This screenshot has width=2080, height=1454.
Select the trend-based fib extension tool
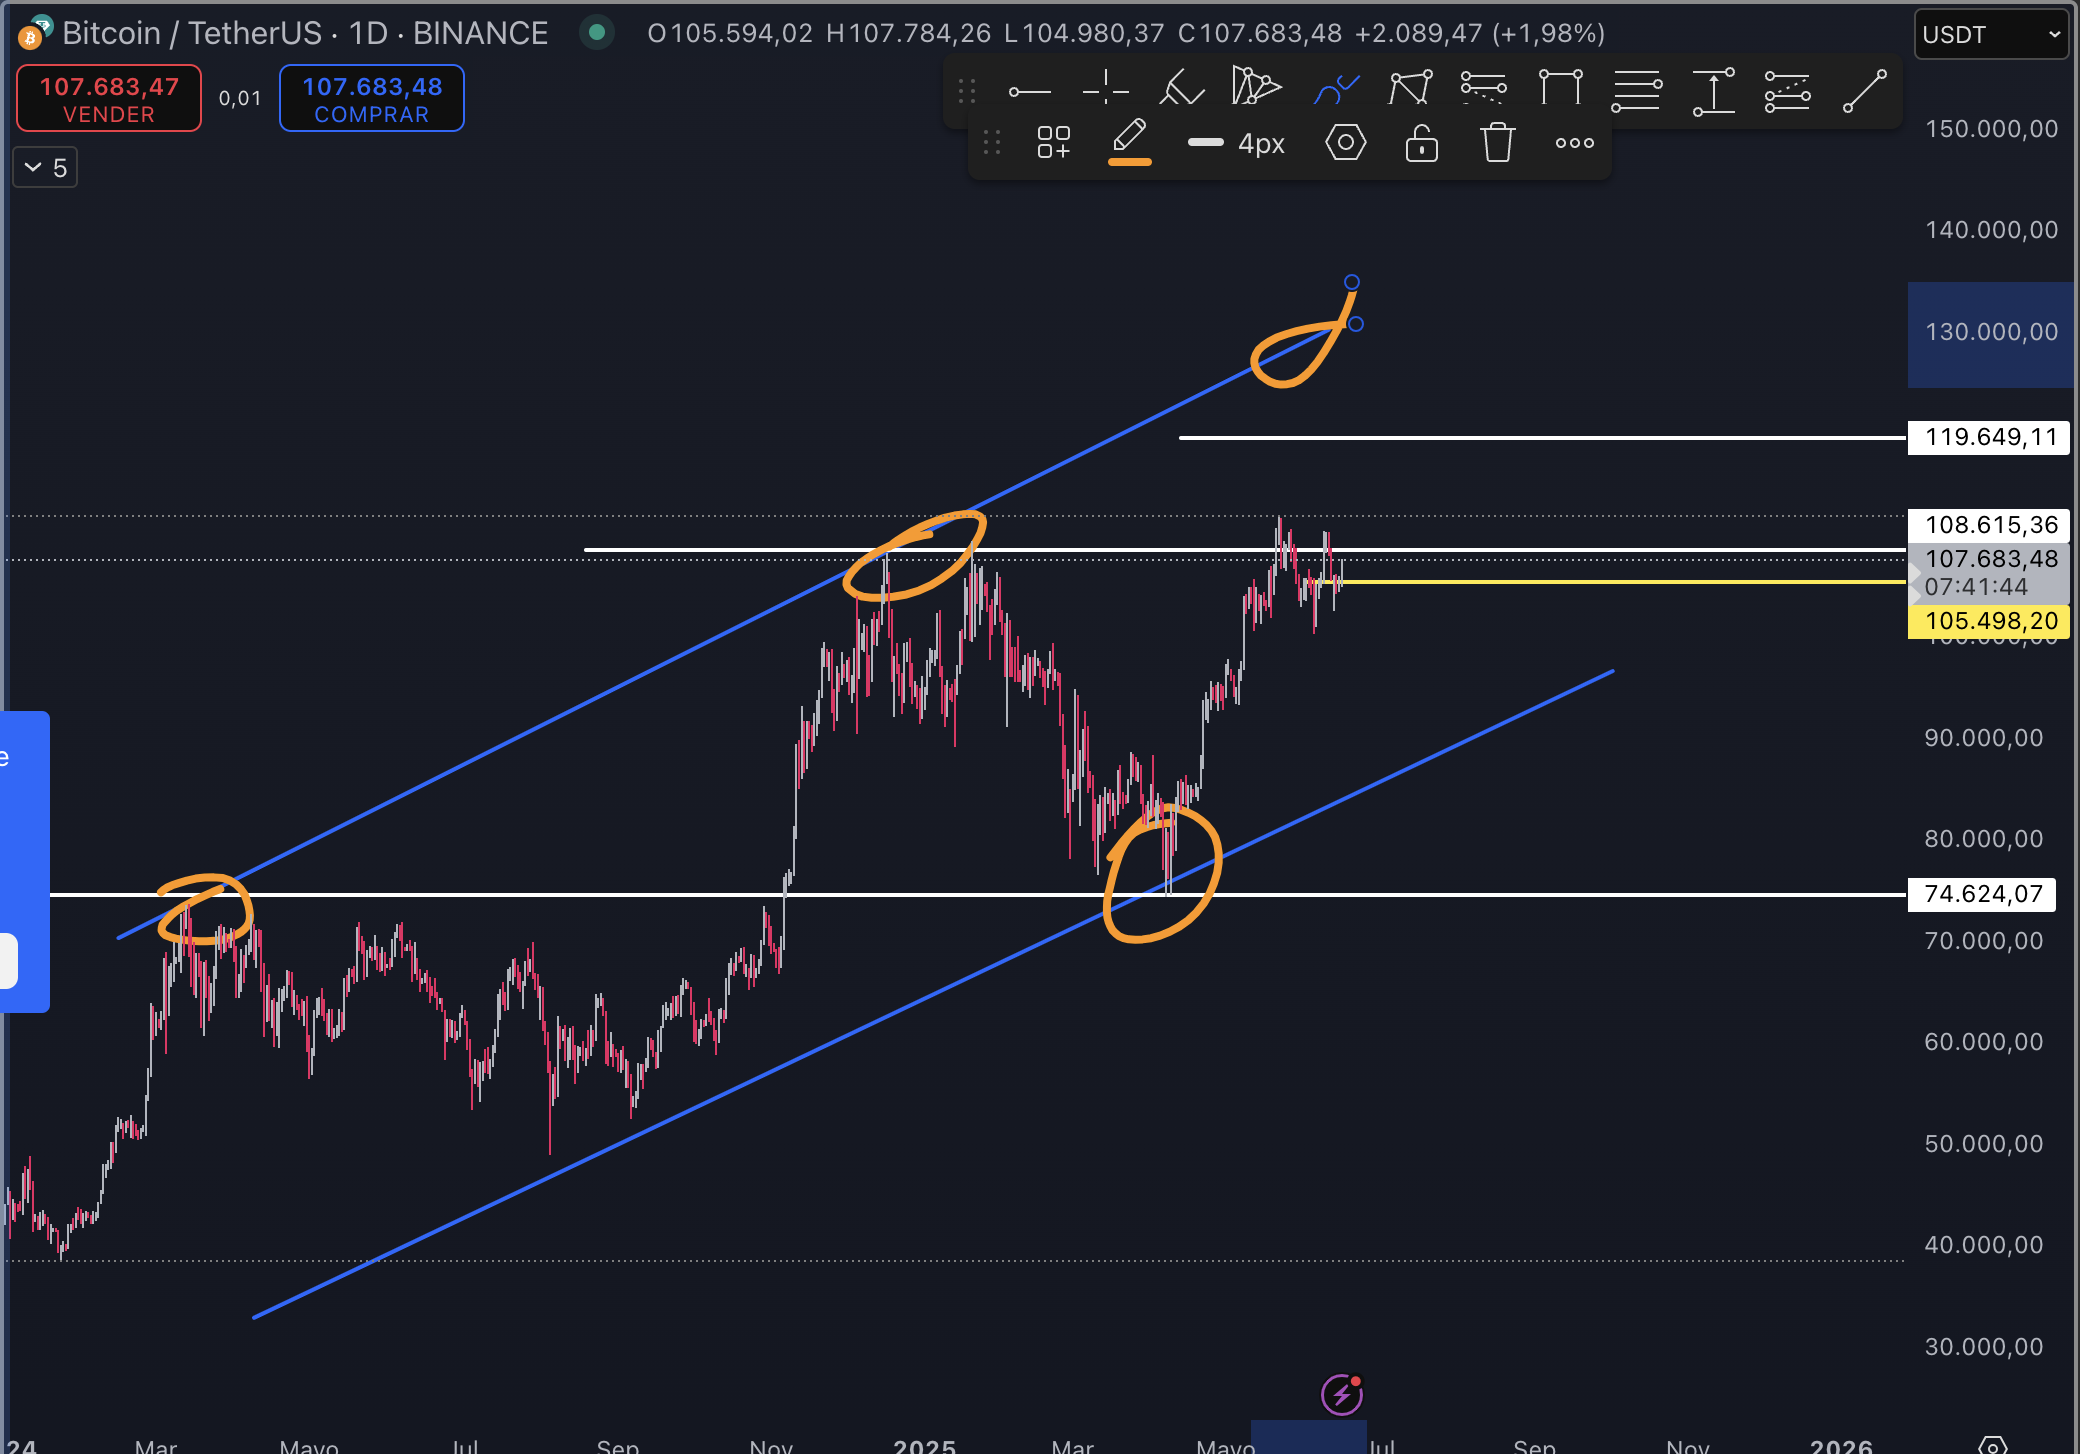coord(1483,88)
